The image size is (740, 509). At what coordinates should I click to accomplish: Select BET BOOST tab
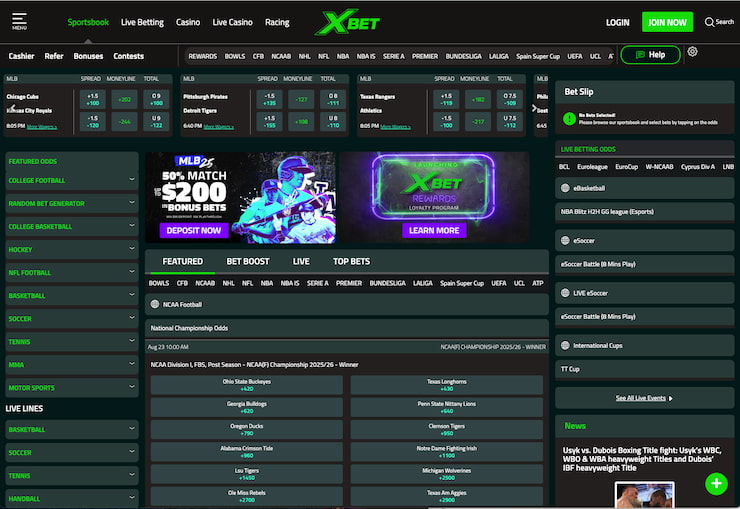coord(248,261)
